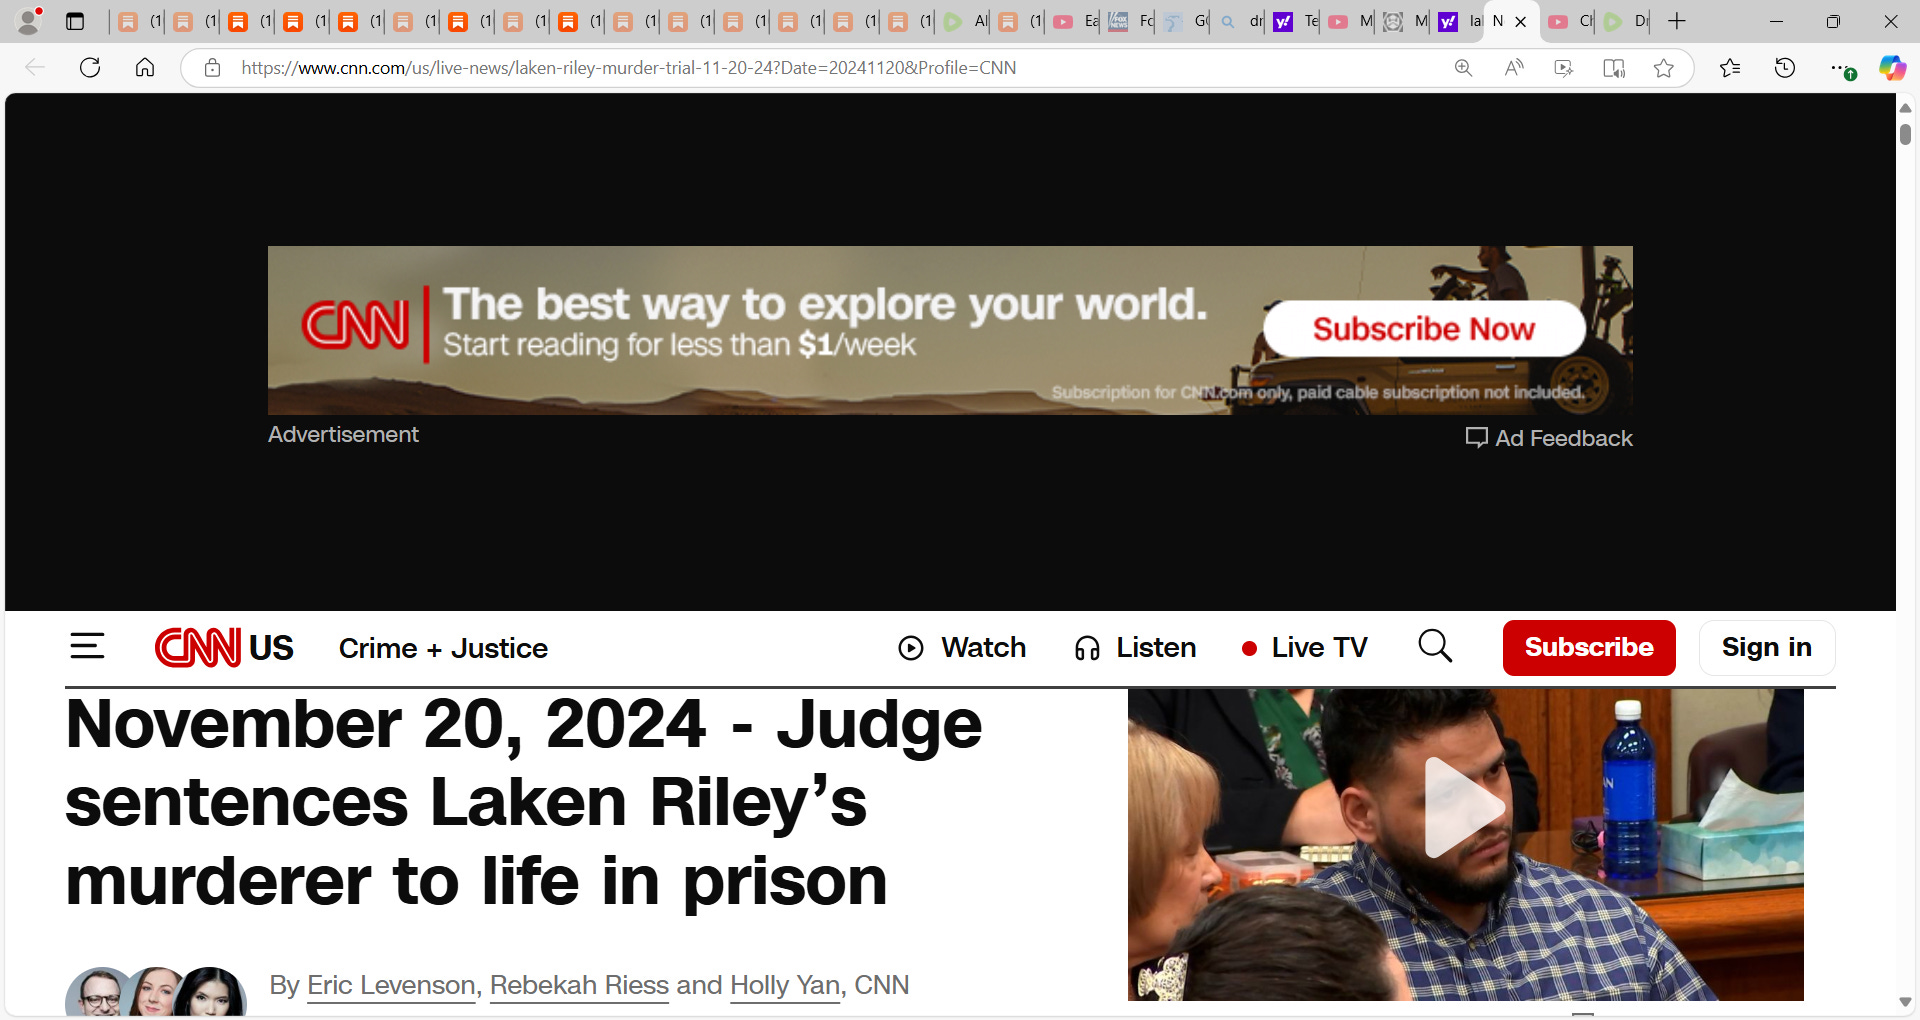Click the browser back arrow
Image resolution: width=1920 pixels, height=1020 pixels.
pos(35,67)
